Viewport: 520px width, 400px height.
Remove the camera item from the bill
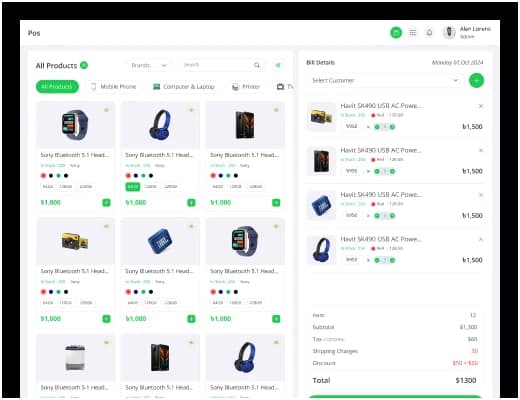[x=481, y=106]
